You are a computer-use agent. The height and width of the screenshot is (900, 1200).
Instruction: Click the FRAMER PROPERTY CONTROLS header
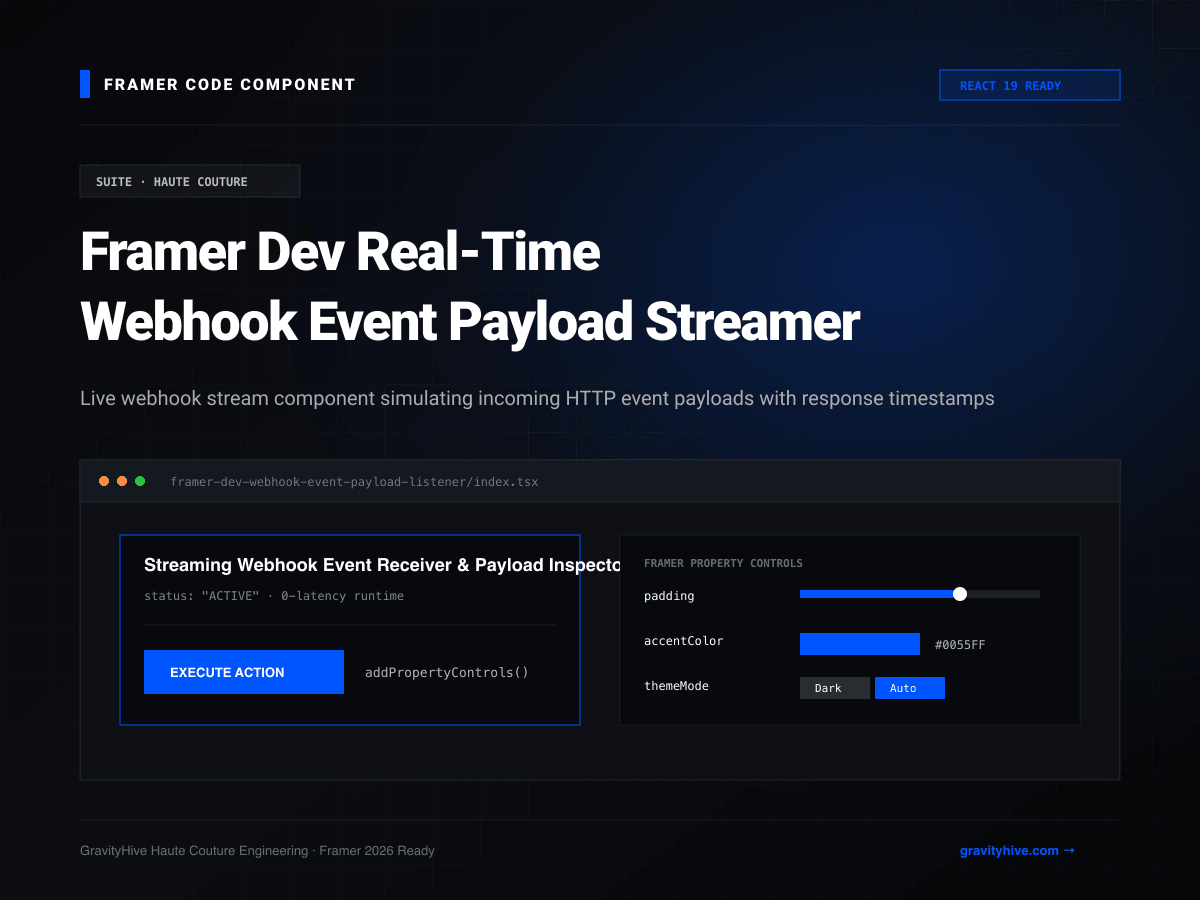click(x=723, y=563)
